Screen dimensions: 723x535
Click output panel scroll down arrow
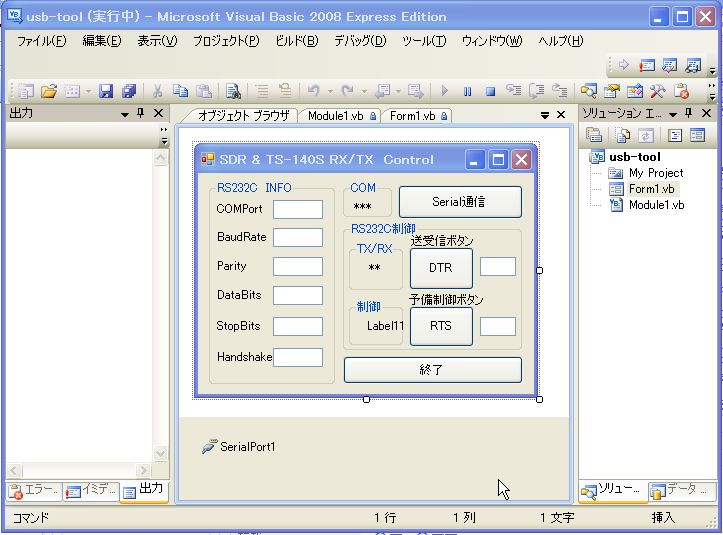click(x=160, y=453)
